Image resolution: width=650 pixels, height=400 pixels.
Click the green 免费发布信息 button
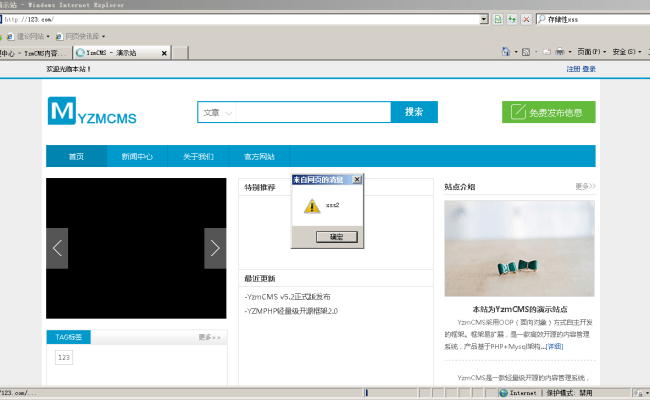point(548,112)
